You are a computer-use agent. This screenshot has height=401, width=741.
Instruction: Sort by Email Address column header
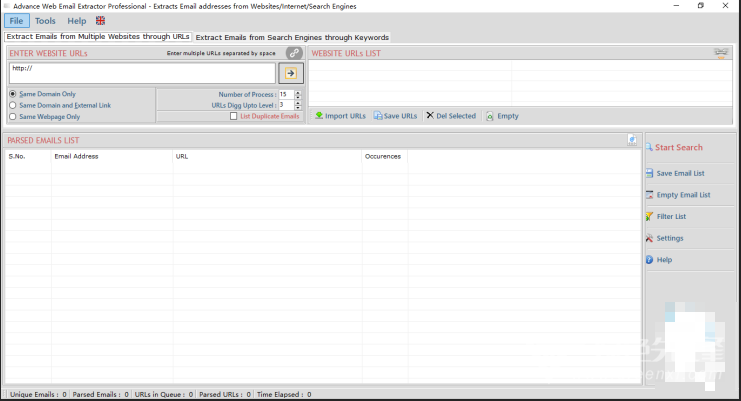[112, 156]
